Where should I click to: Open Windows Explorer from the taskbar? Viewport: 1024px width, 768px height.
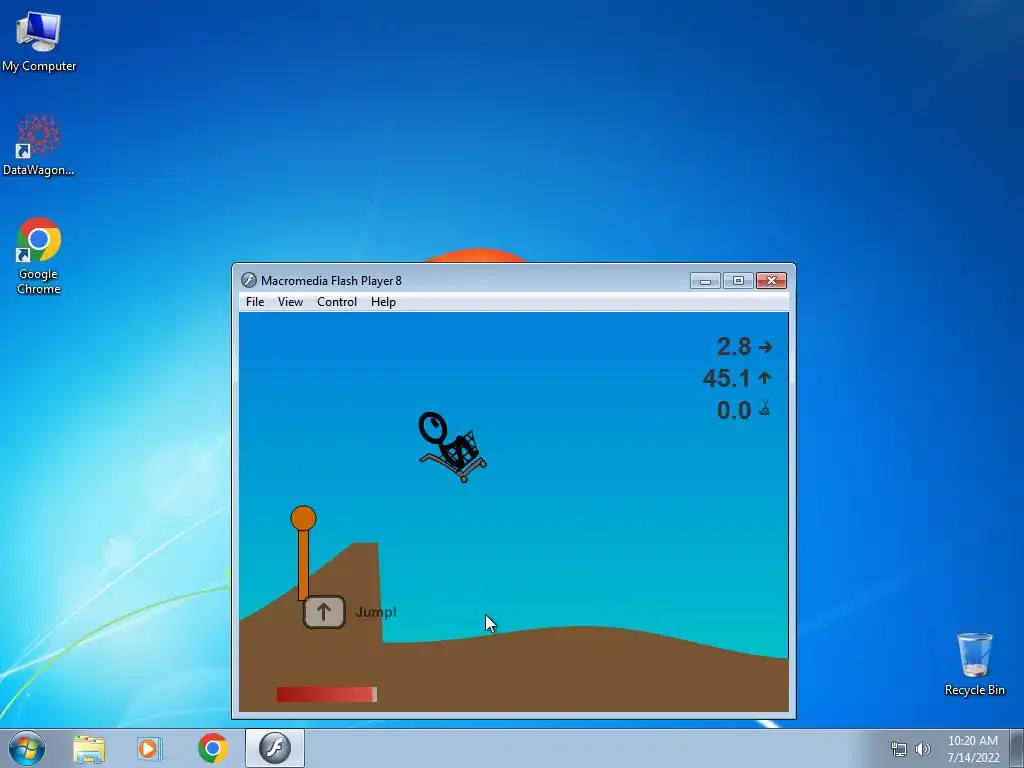[x=89, y=748]
